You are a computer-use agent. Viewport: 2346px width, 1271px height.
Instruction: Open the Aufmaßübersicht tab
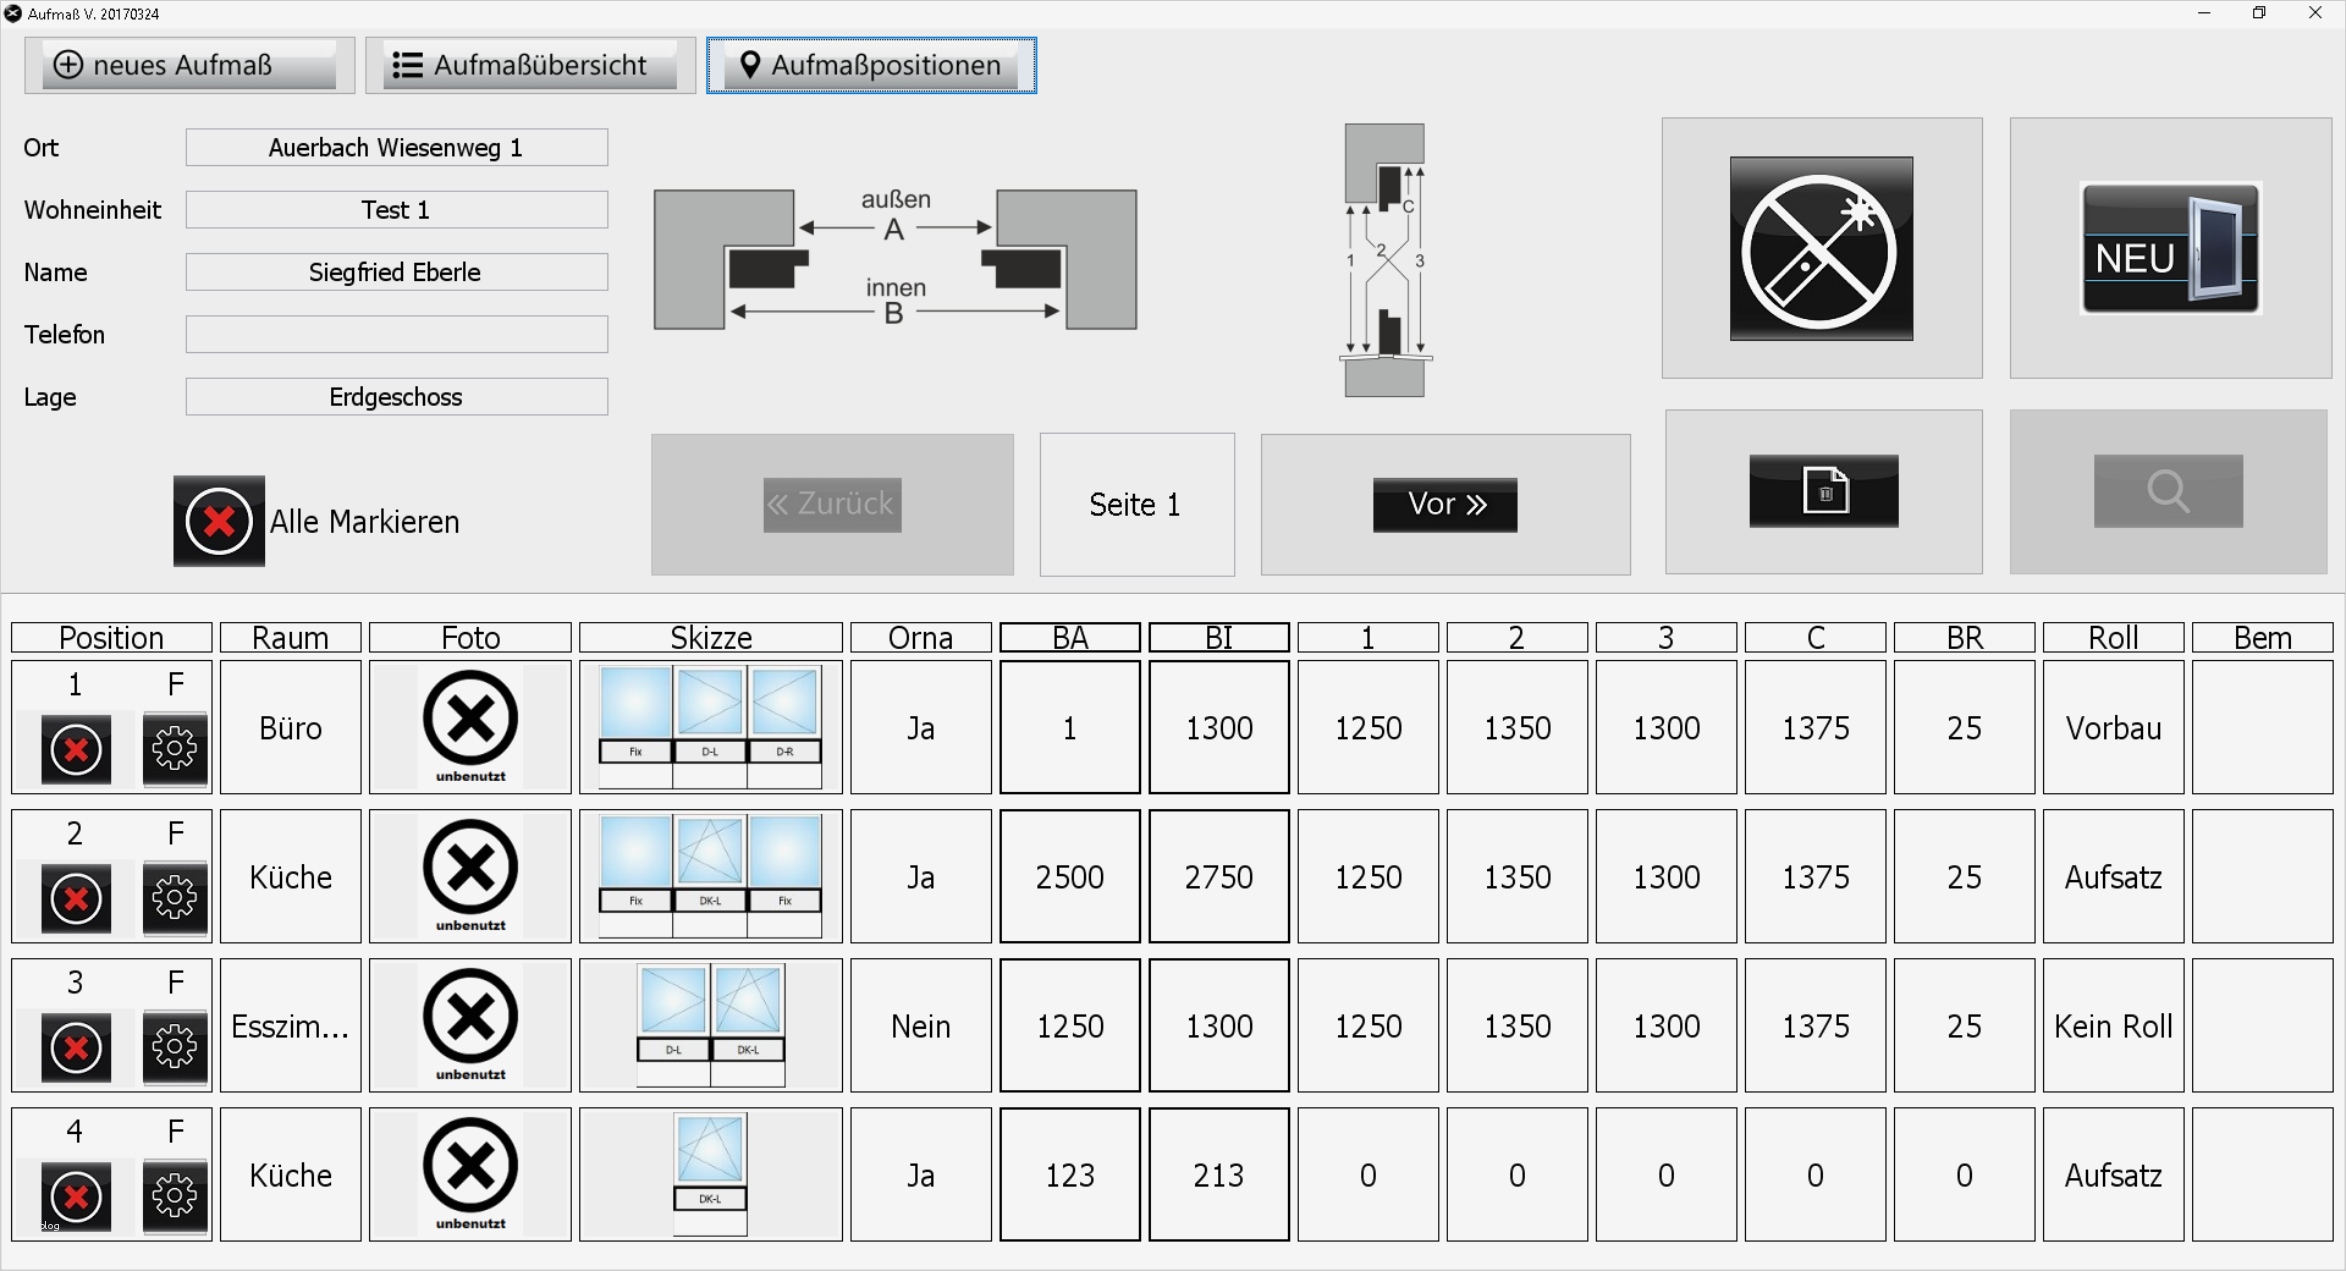click(x=530, y=65)
